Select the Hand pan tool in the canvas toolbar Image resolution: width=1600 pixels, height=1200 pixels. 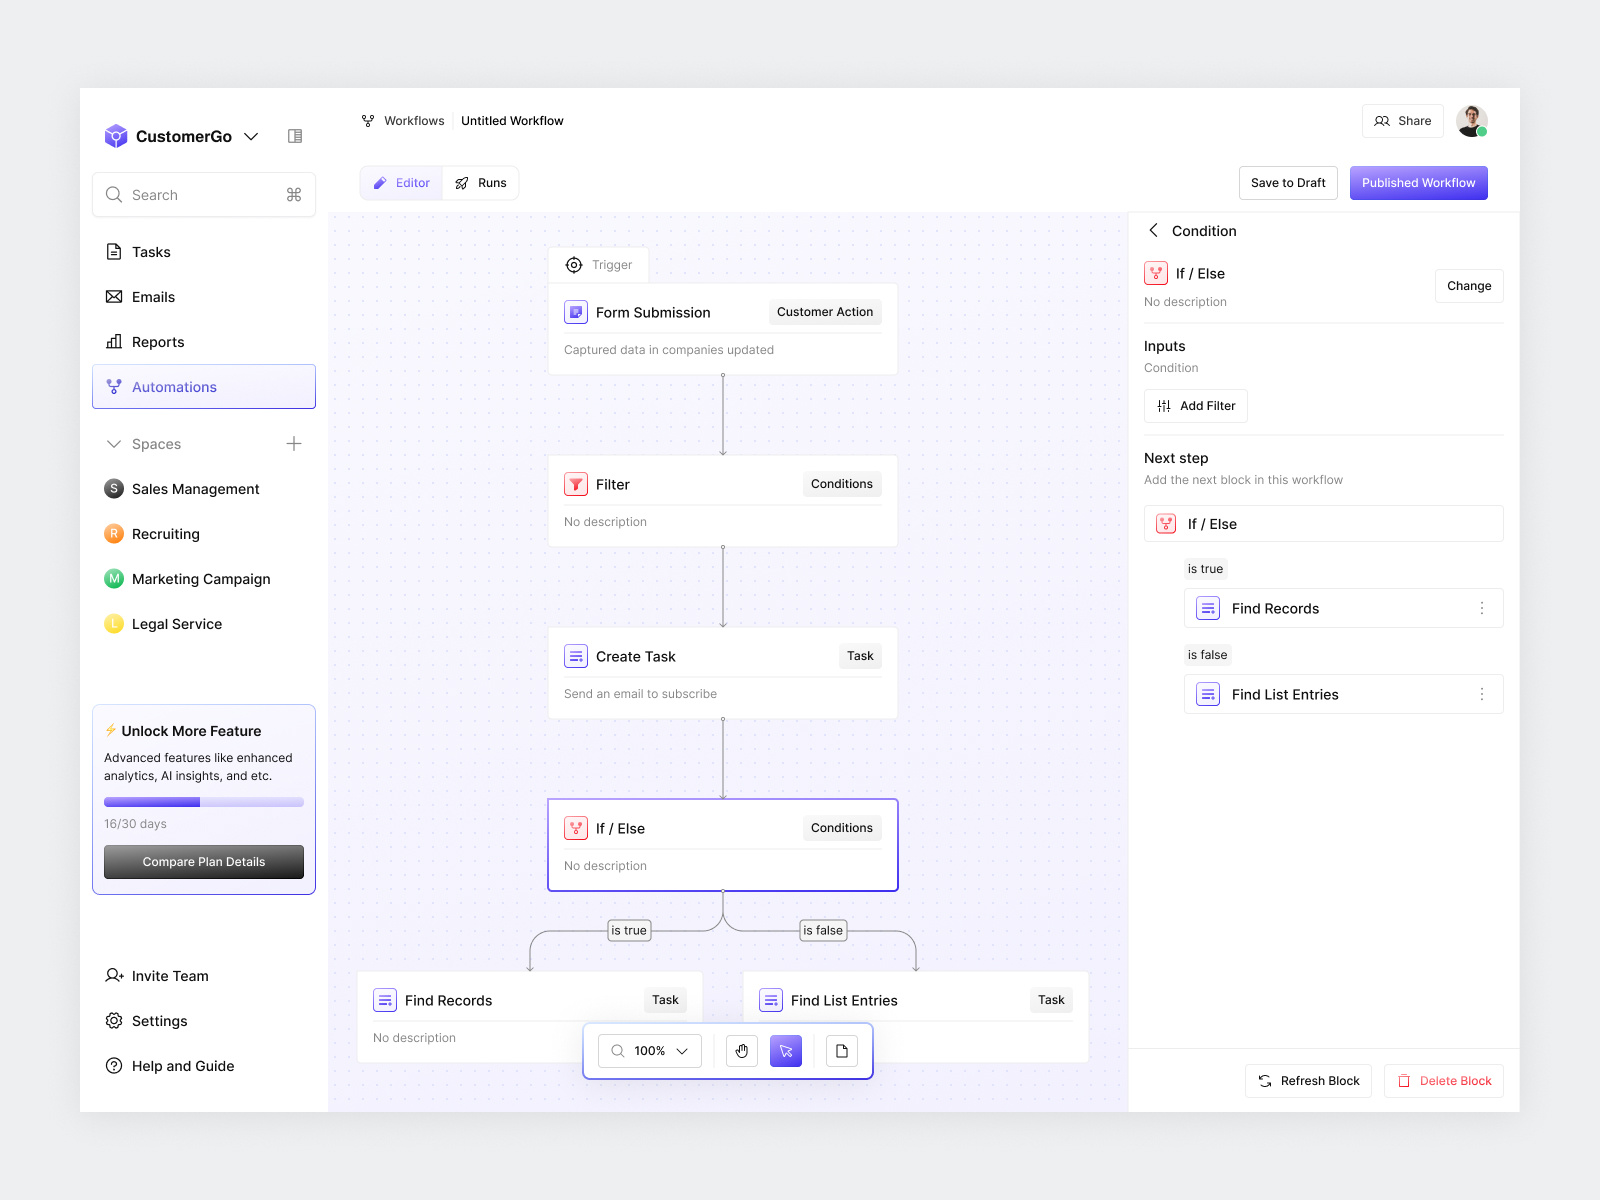(741, 1051)
